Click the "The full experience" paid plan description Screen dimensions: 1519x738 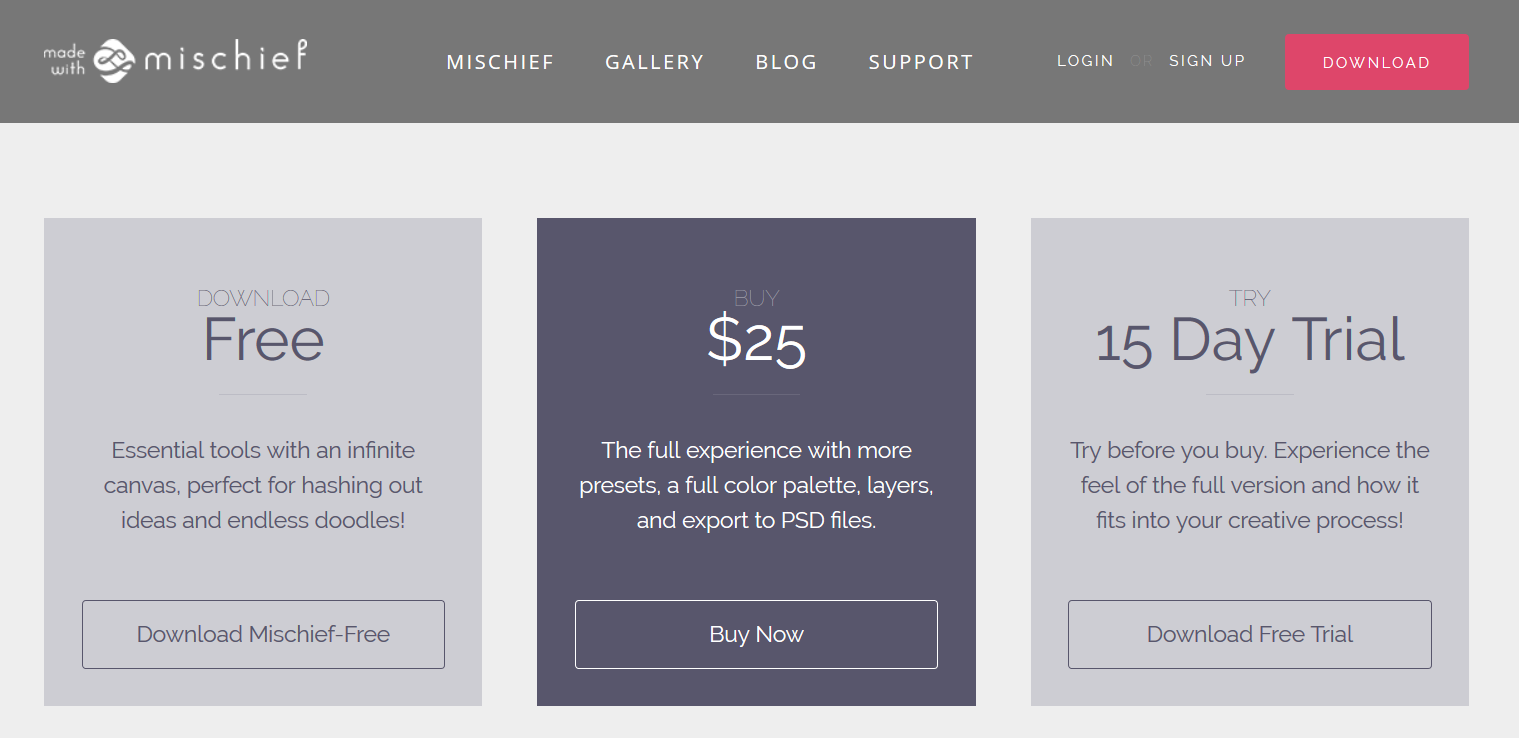click(x=756, y=485)
